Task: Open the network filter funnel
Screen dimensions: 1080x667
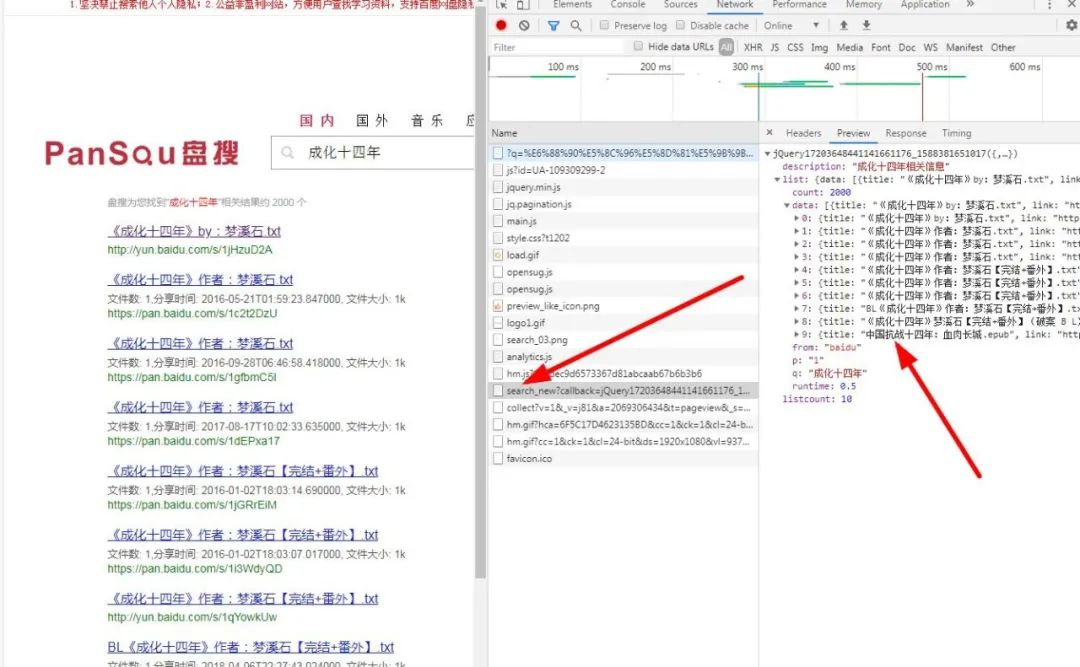Action: click(x=553, y=26)
